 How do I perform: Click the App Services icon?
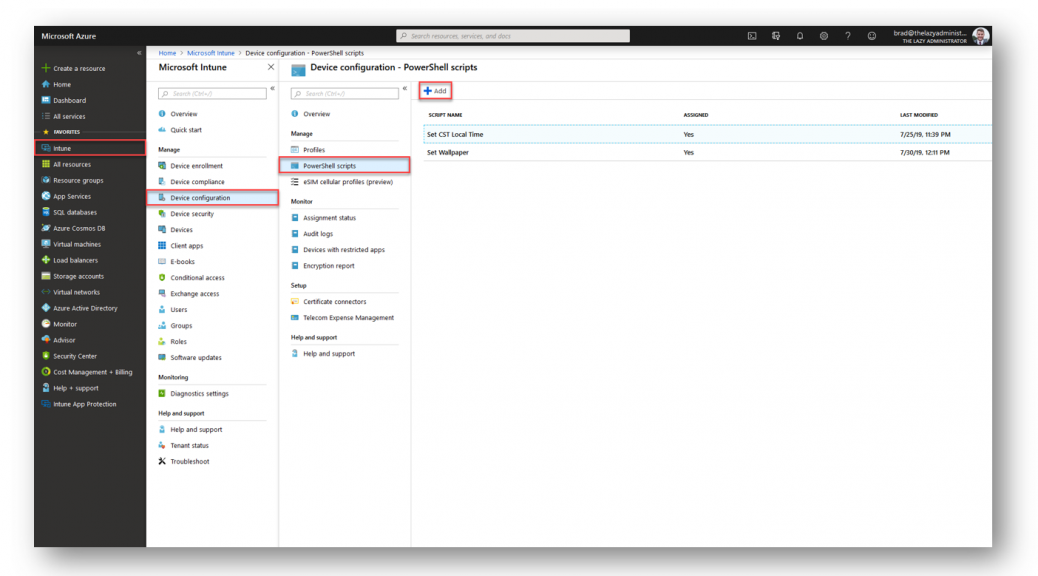pos(46,196)
